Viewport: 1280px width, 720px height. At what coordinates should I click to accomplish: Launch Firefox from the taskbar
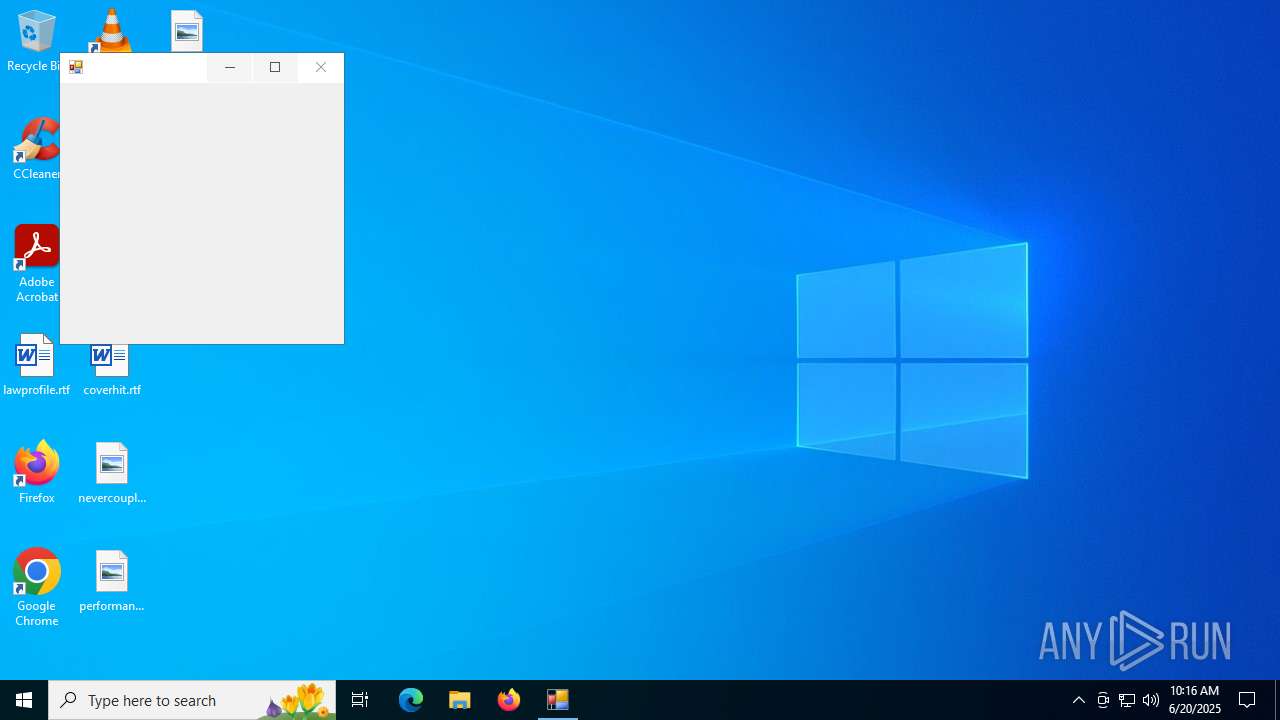click(x=509, y=700)
